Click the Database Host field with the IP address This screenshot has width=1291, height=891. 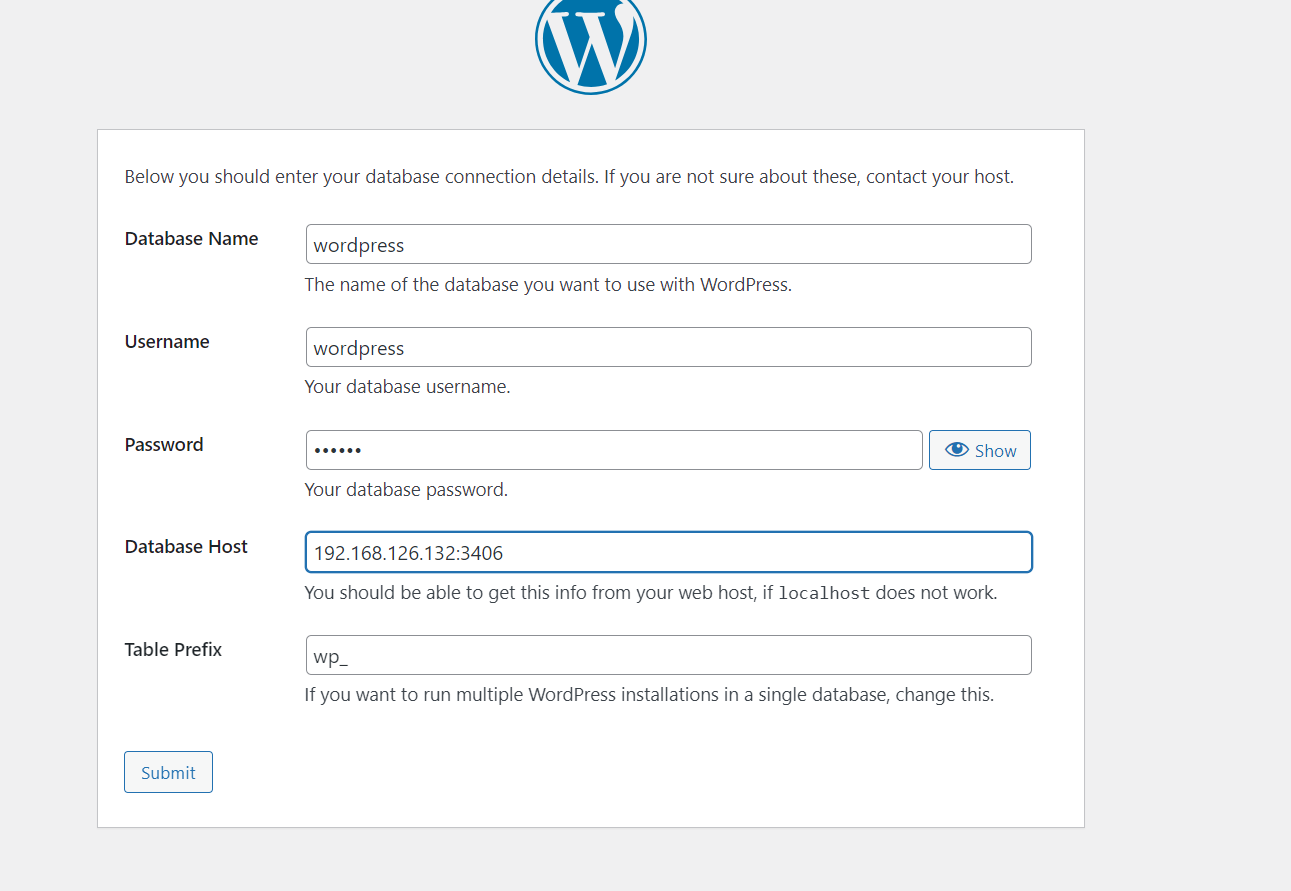[x=668, y=552]
